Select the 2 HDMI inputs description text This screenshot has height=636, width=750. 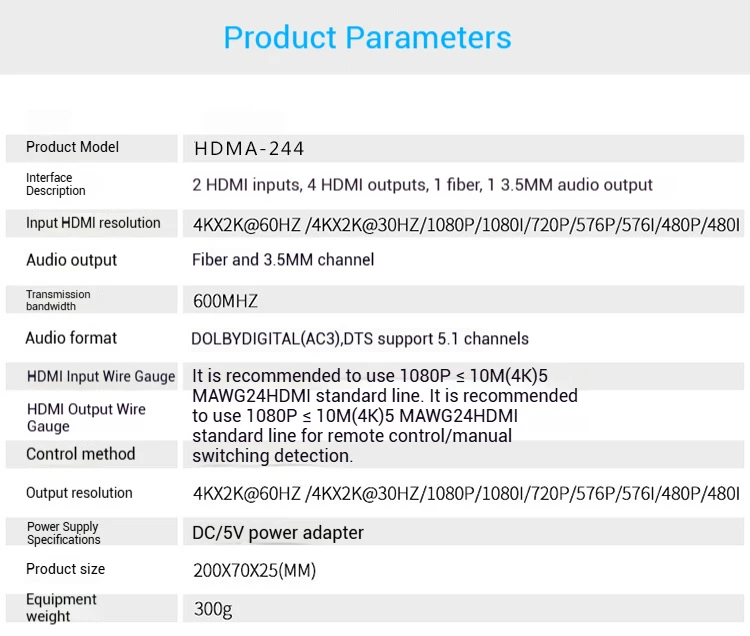pyautogui.click(x=422, y=185)
